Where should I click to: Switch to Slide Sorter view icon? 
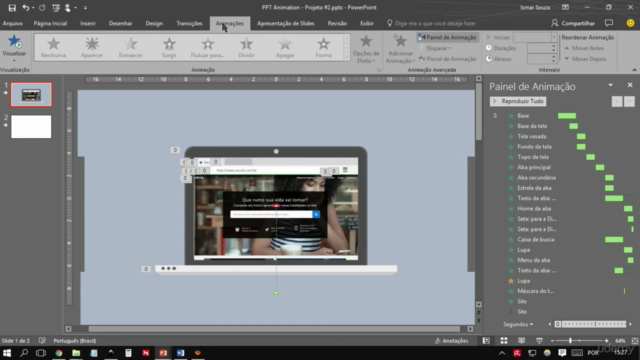pyautogui.click(x=504, y=340)
